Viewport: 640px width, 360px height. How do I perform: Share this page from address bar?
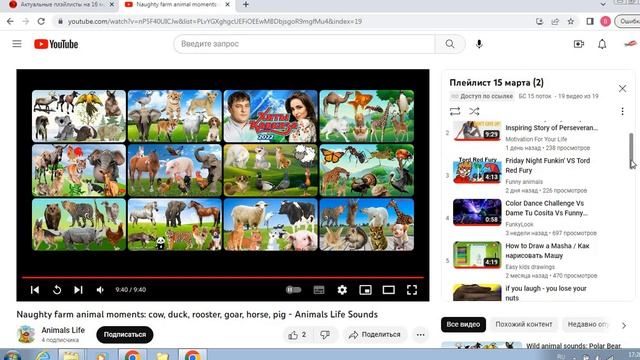click(x=555, y=21)
